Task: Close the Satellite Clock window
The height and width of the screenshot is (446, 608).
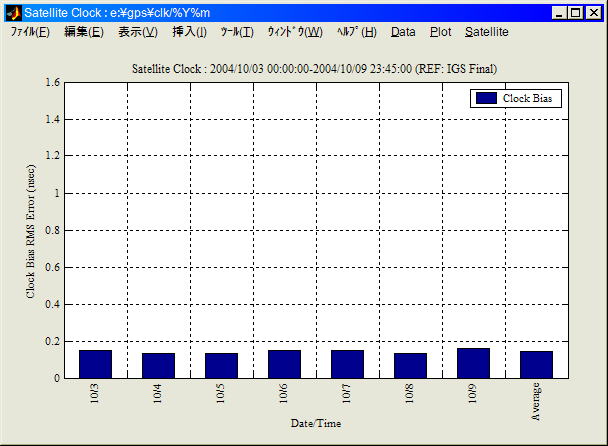Action: click(x=593, y=13)
